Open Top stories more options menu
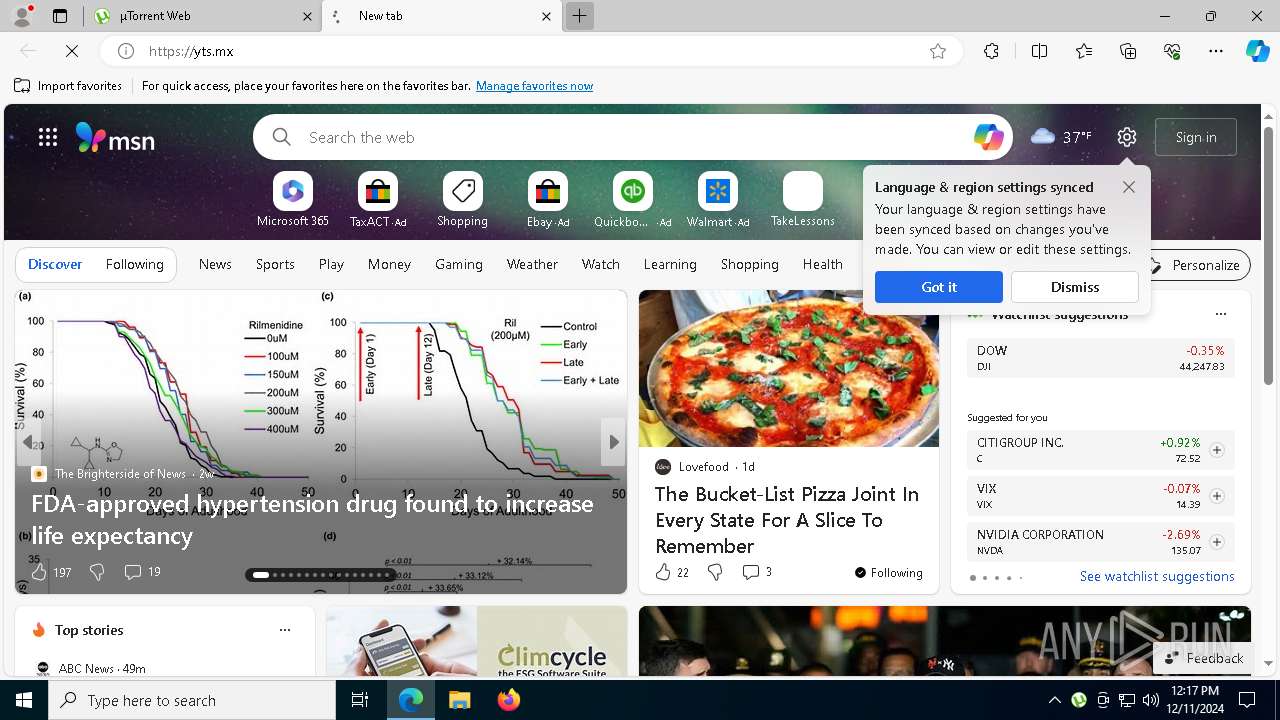1280x720 pixels. pyautogui.click(x=285, y=630)
